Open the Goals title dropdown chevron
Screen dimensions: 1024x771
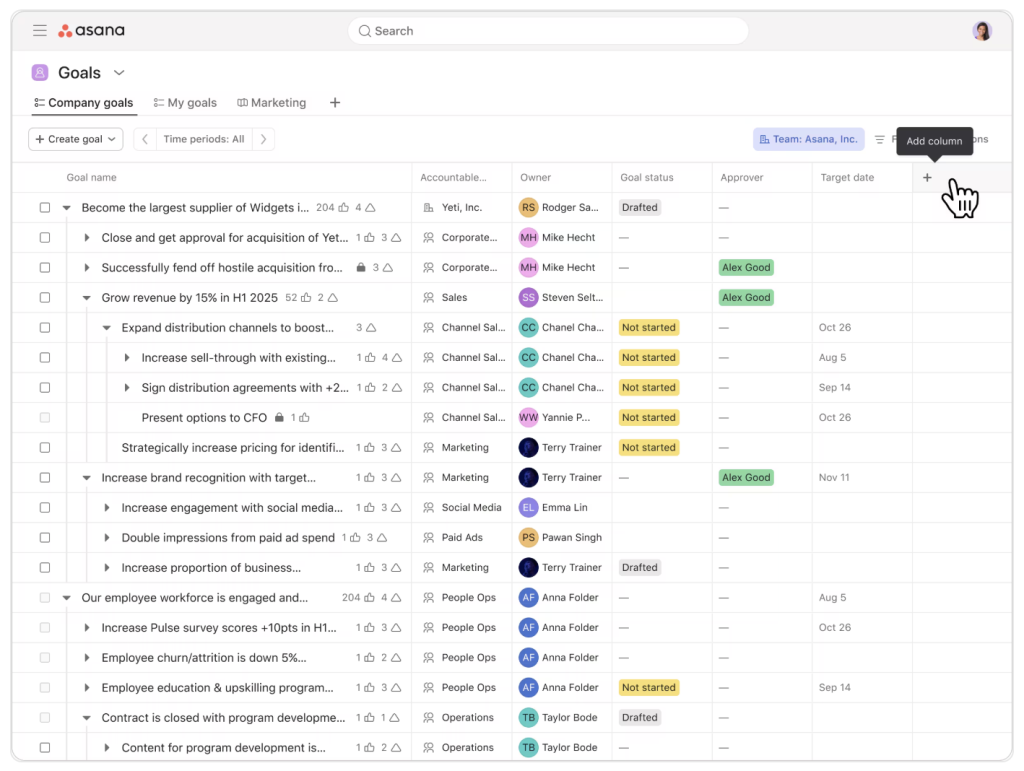click(x=119, y=73)
